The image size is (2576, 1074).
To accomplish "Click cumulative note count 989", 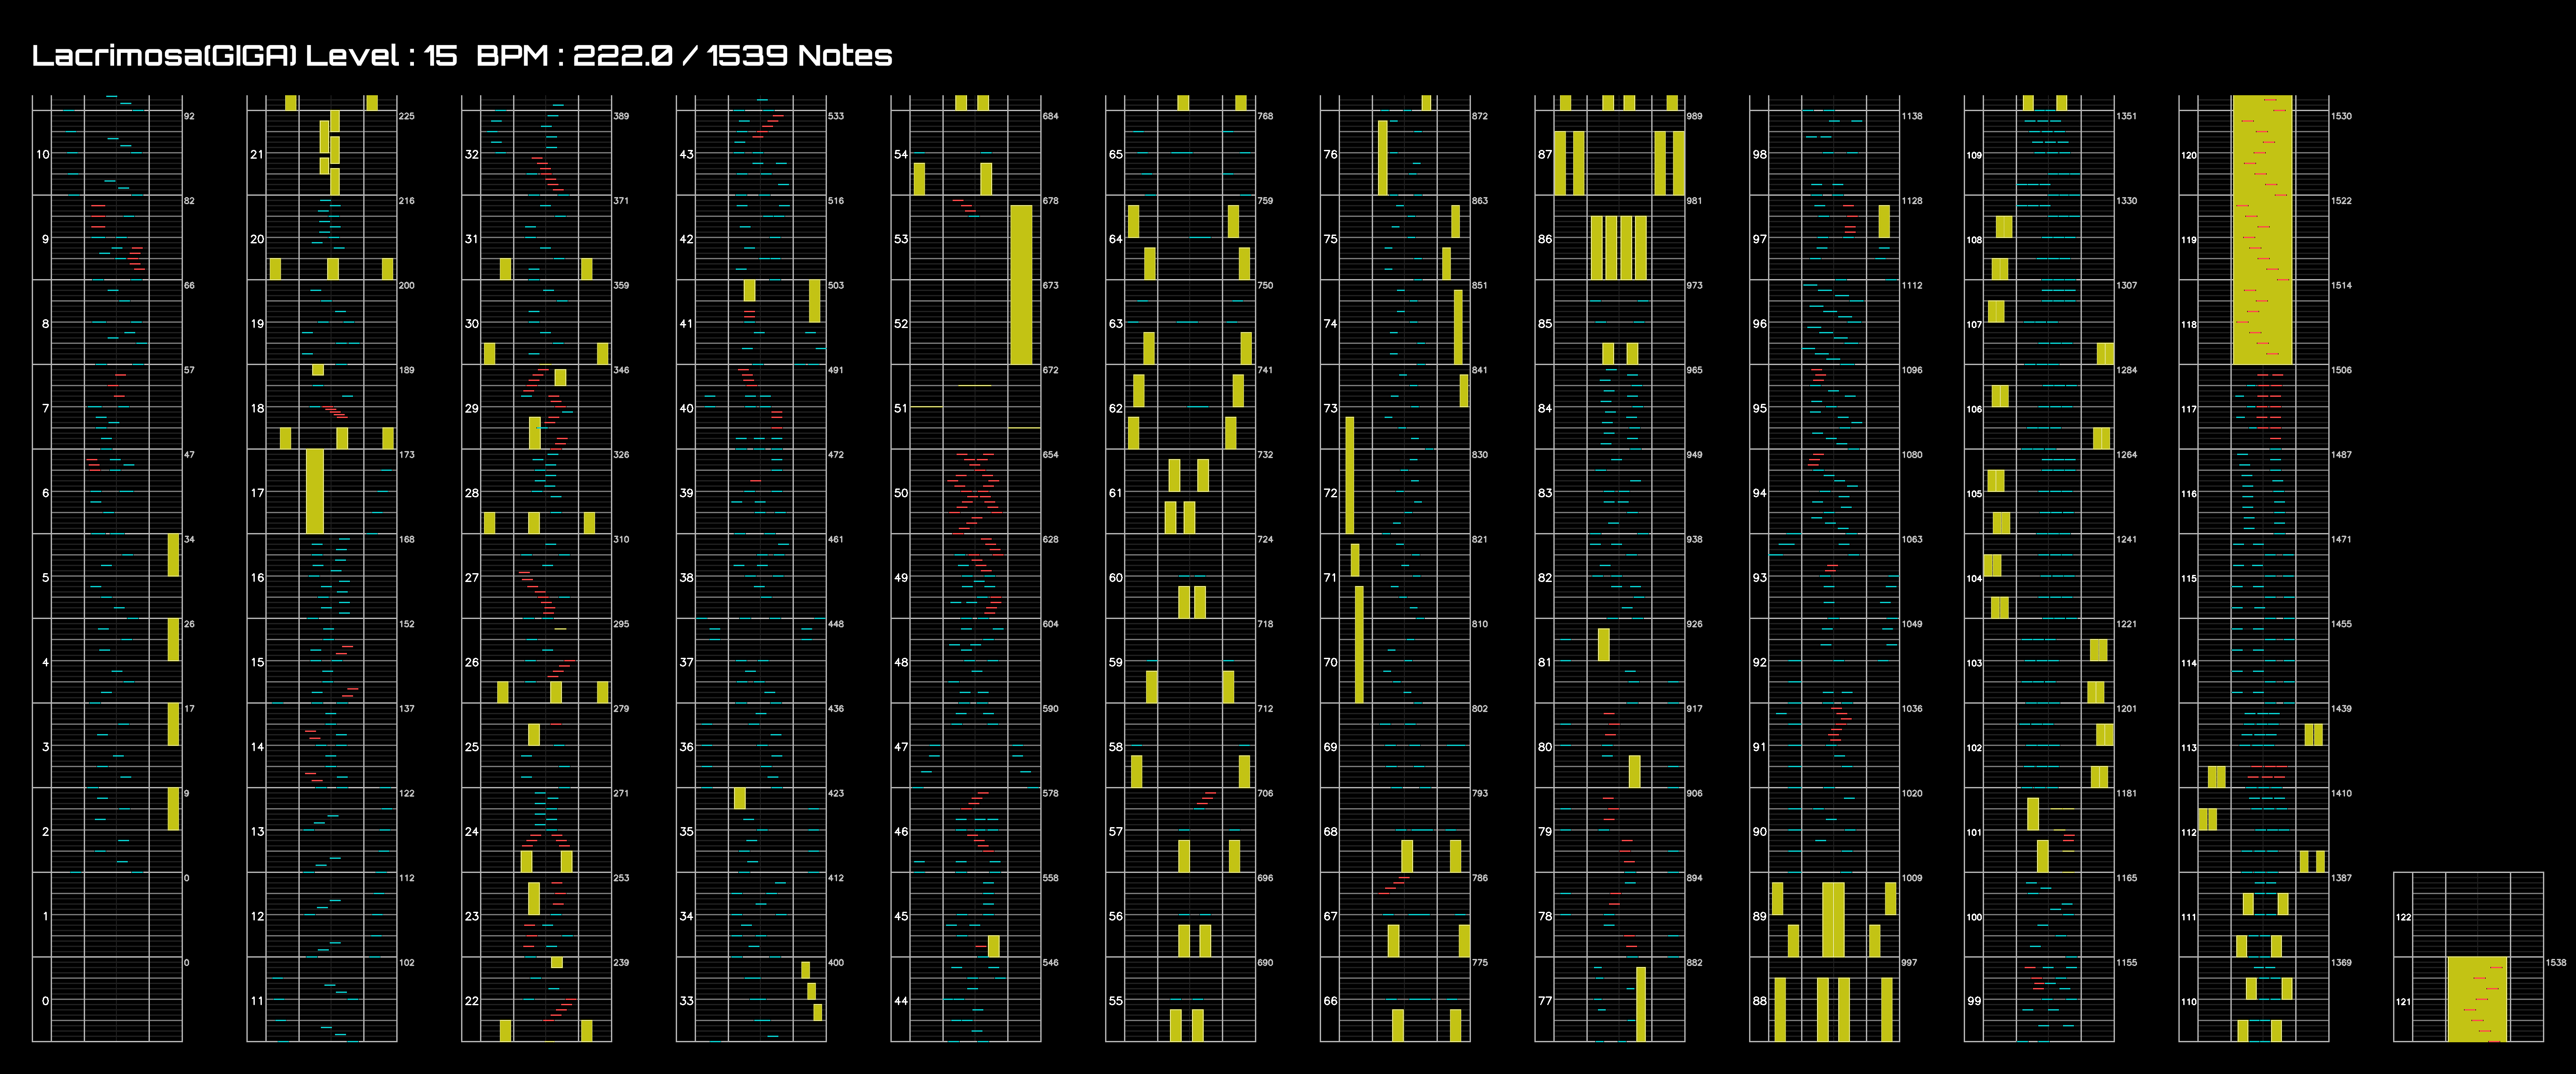I will click(1694, 116).
